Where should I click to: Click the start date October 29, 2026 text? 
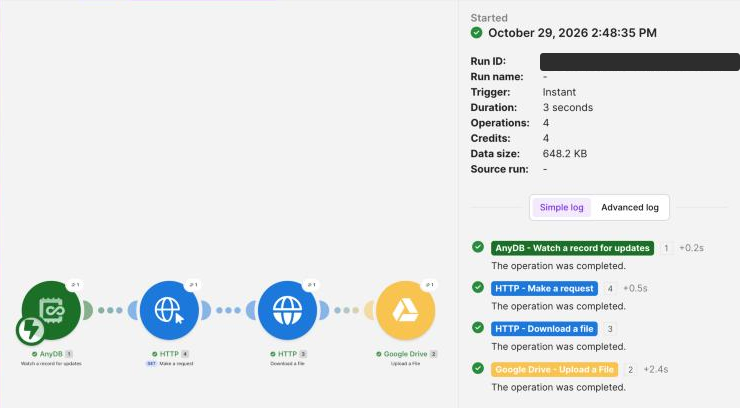(x=572, y=33)
